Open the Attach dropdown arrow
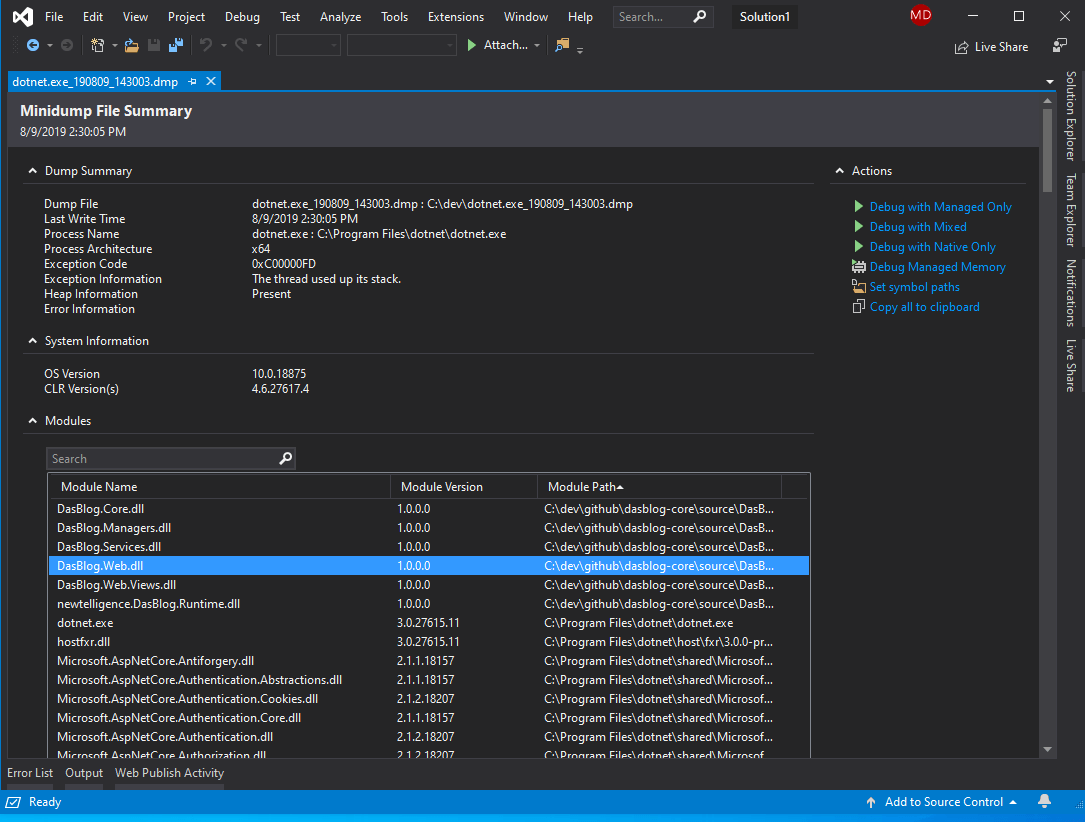The width and height of the screenshot is (1085, 822). (537, 46)
